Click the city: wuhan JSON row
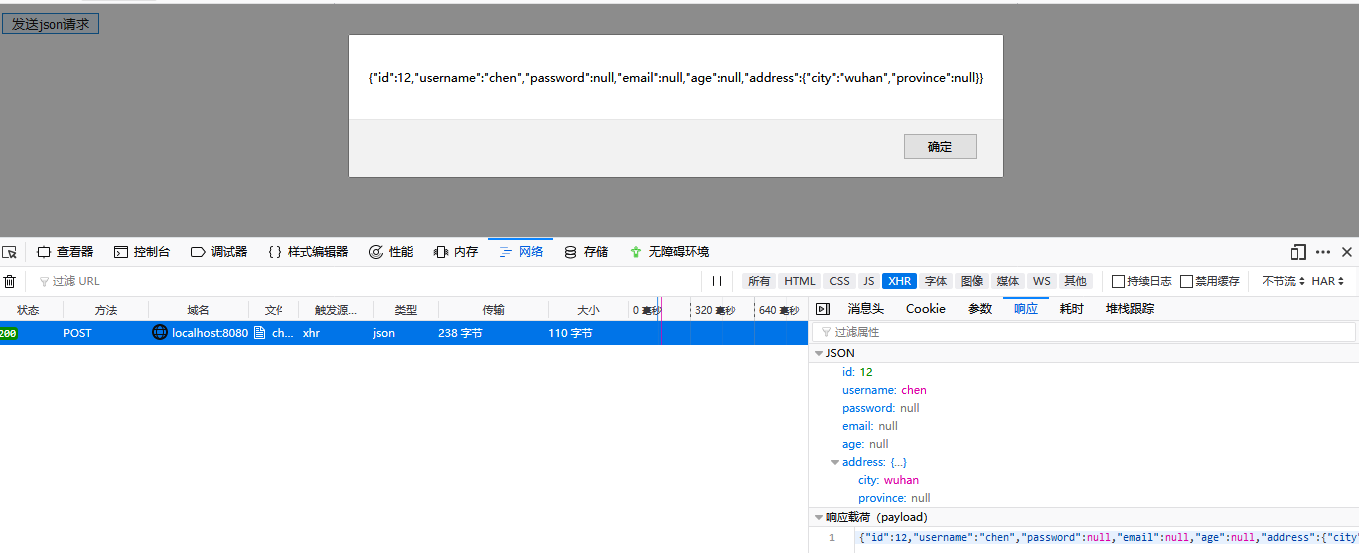The width and height of the screenshot is (1359, 553). [x=1084, y=480]
